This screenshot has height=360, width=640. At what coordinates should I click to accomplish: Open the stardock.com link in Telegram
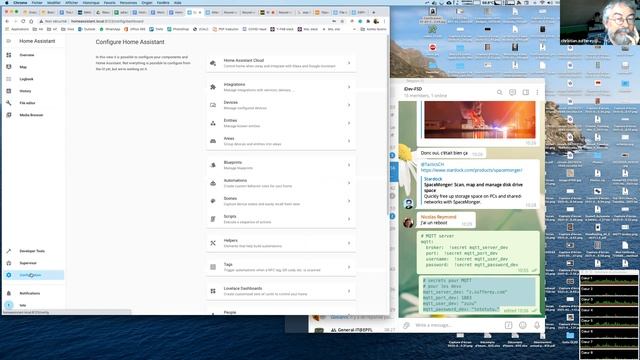coord(471,170)
